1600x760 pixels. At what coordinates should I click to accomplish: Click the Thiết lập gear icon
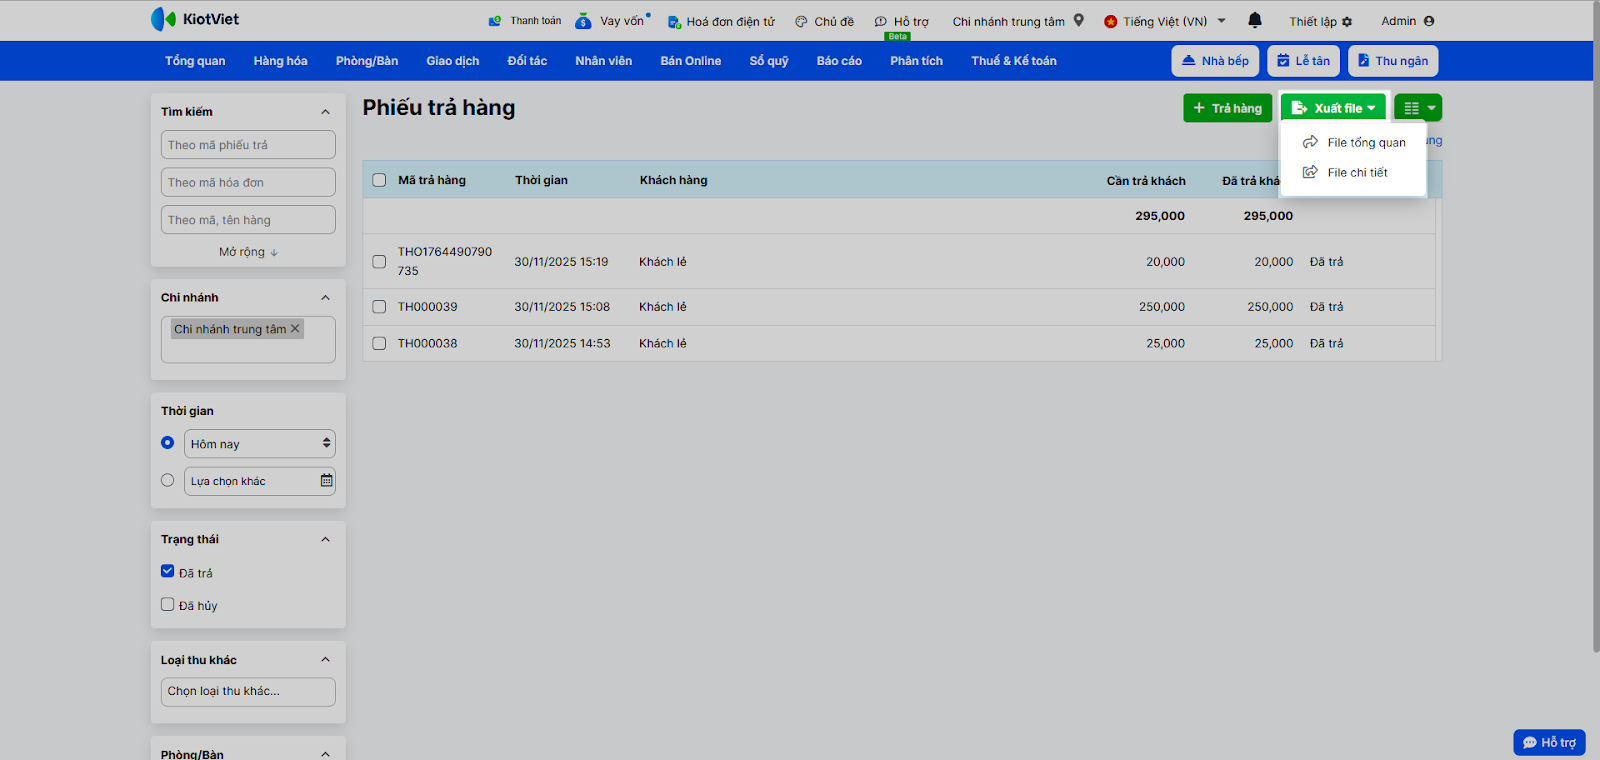tap(1347, 21)
